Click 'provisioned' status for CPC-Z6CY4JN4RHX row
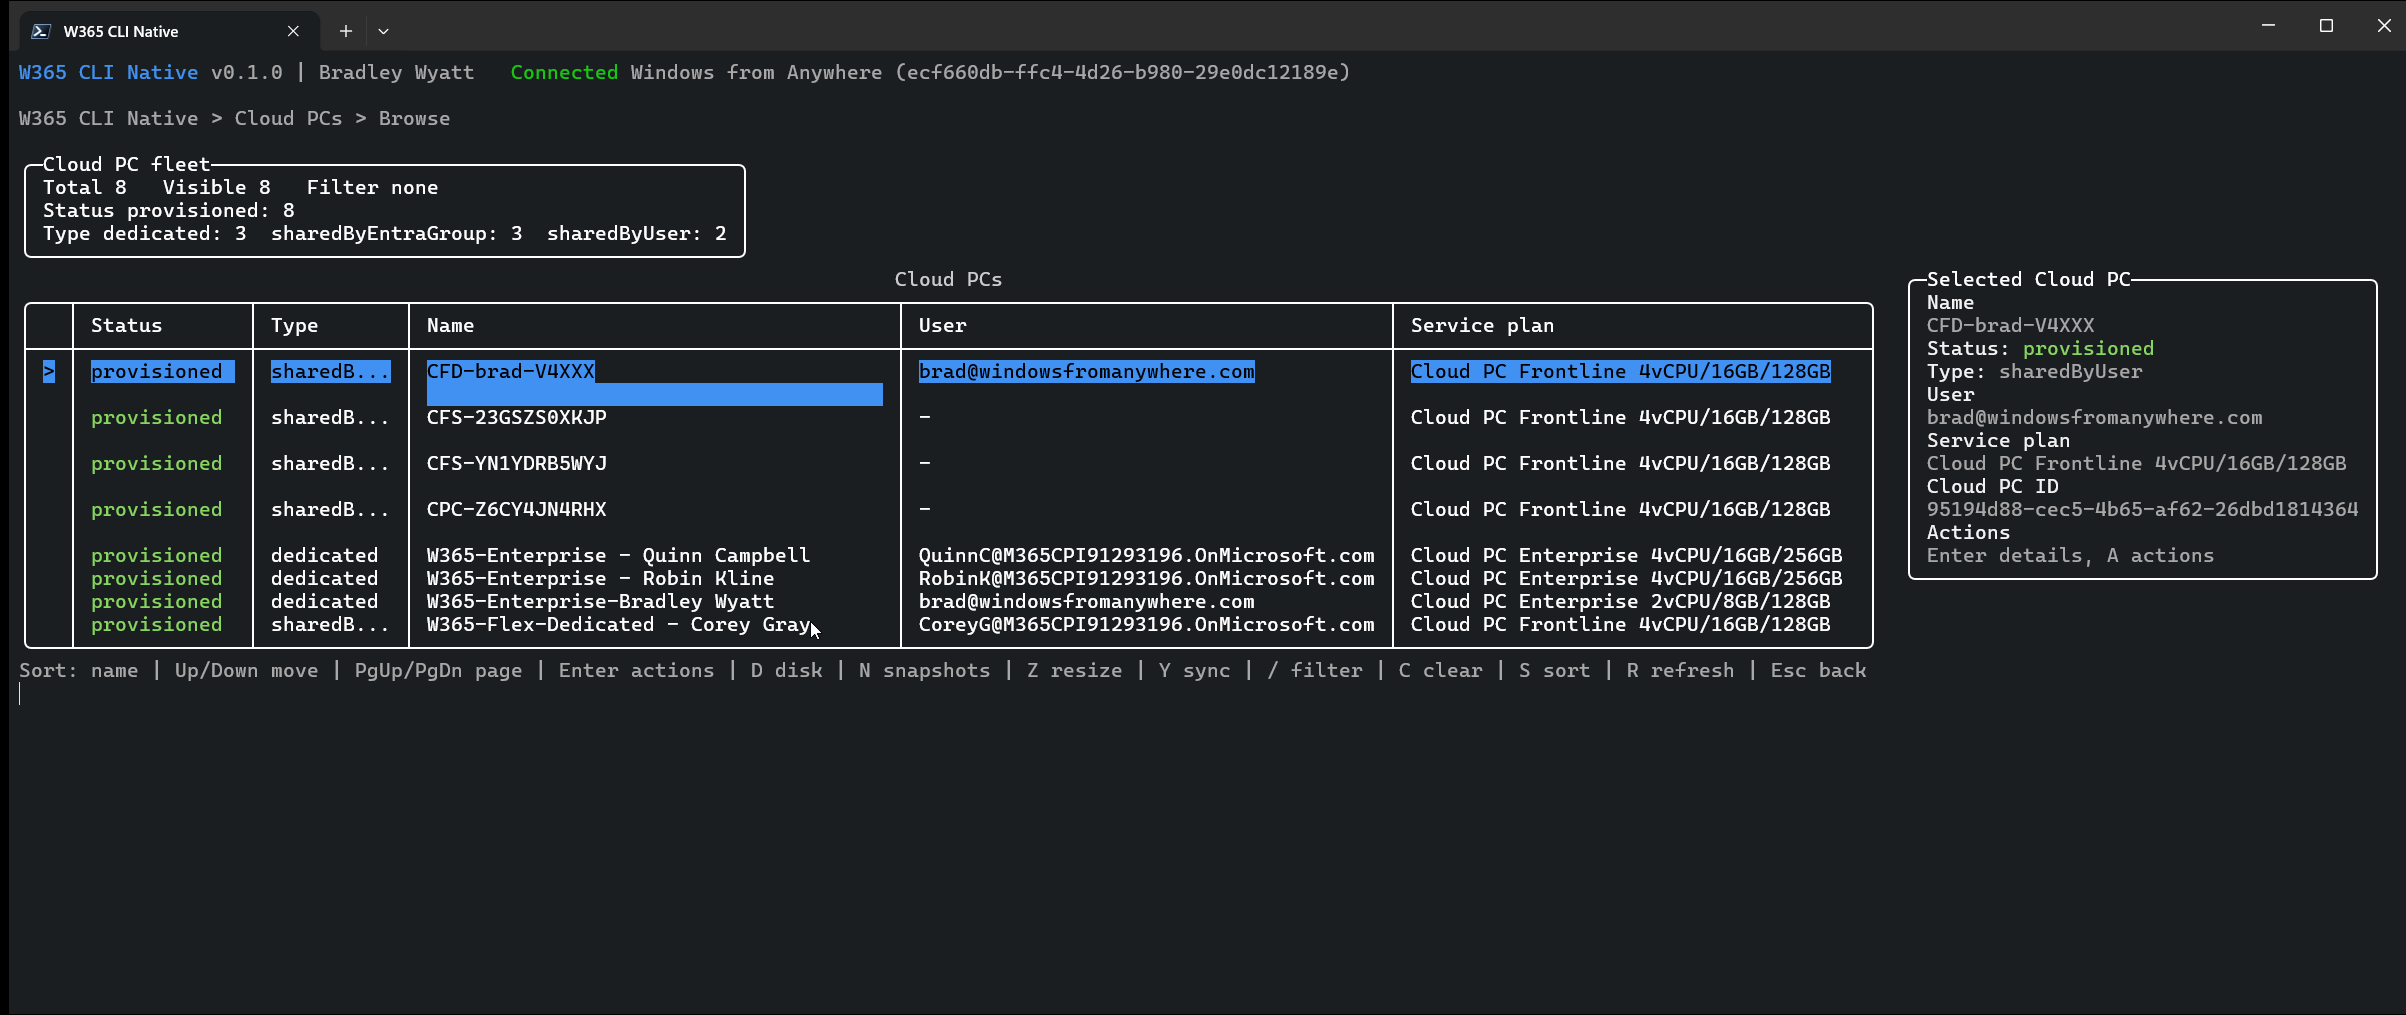Image resolution: width=2406 pixels, height=1015 pixels. click(156, 510)
